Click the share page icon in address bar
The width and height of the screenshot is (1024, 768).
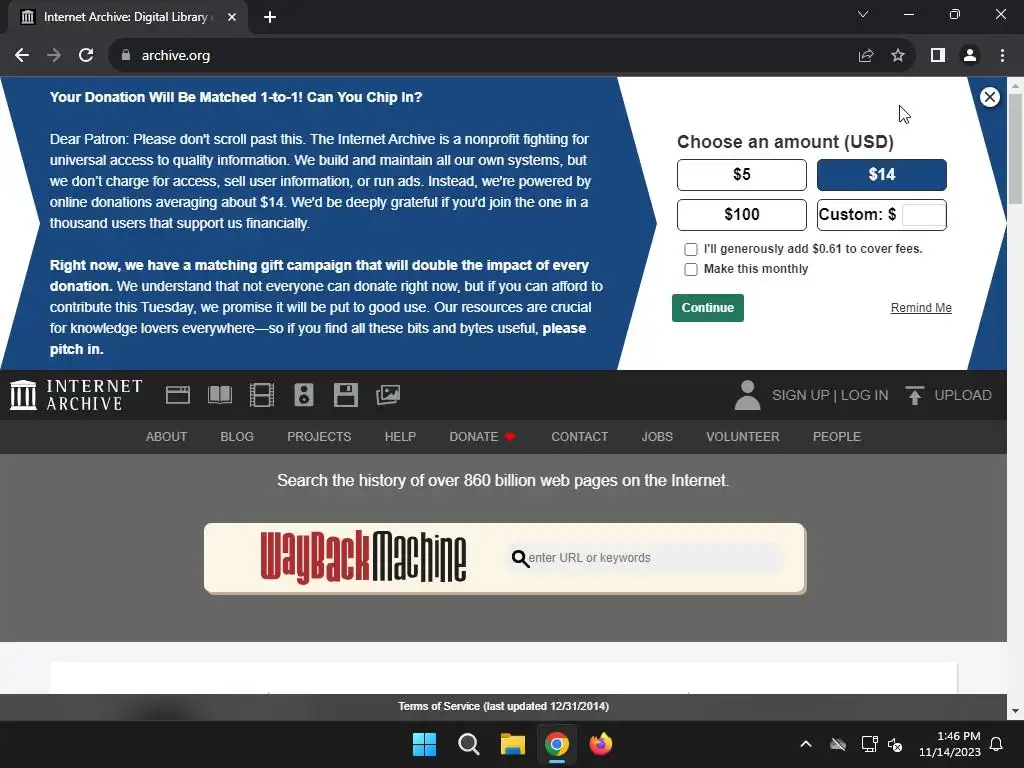pyautogui.click(x=866, y=56)
